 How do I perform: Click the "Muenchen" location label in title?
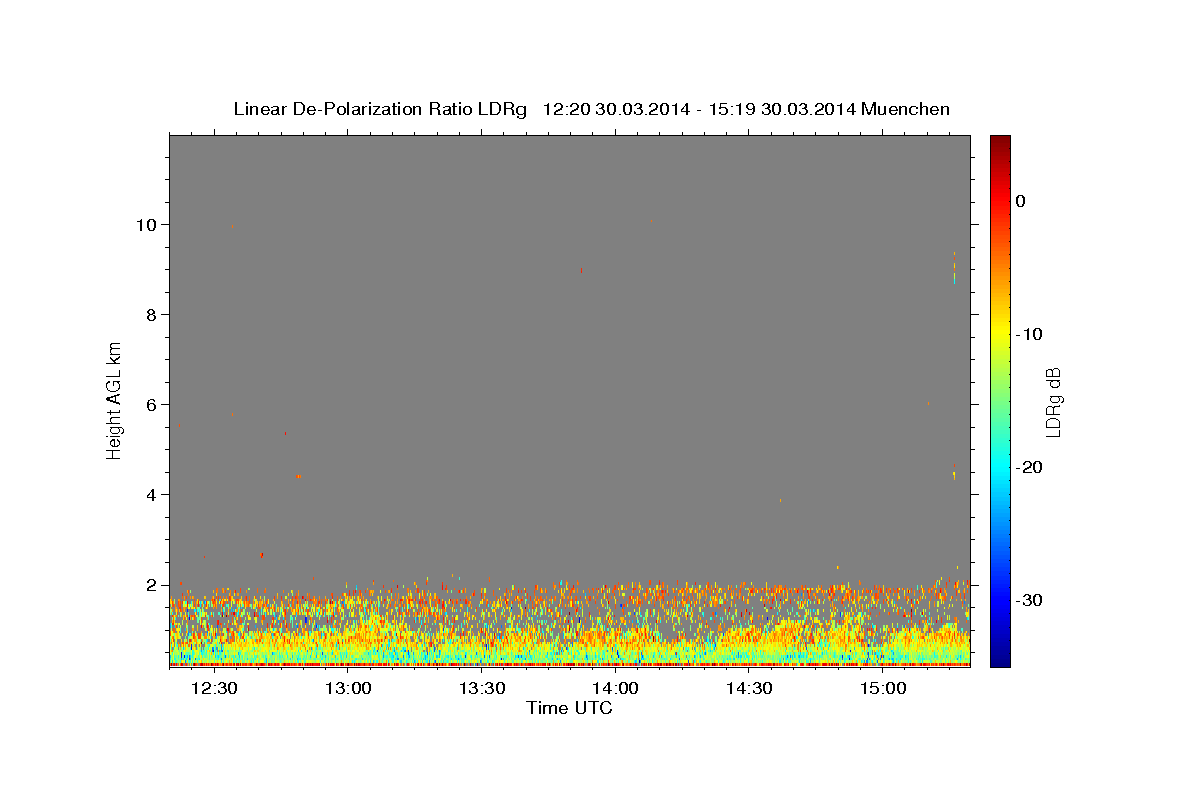click(x=906, y=109)
